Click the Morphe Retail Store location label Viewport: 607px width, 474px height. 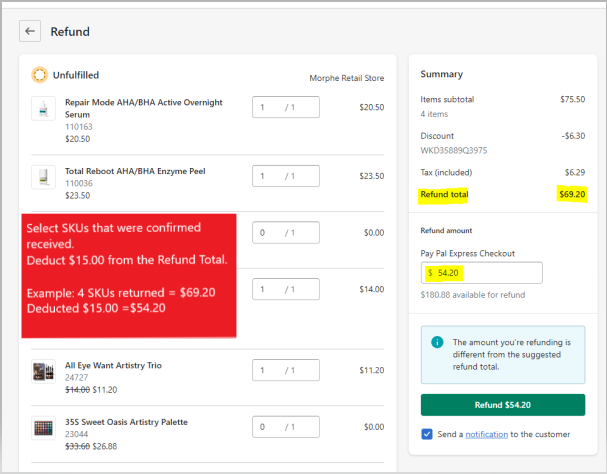(x=346, y=78)
